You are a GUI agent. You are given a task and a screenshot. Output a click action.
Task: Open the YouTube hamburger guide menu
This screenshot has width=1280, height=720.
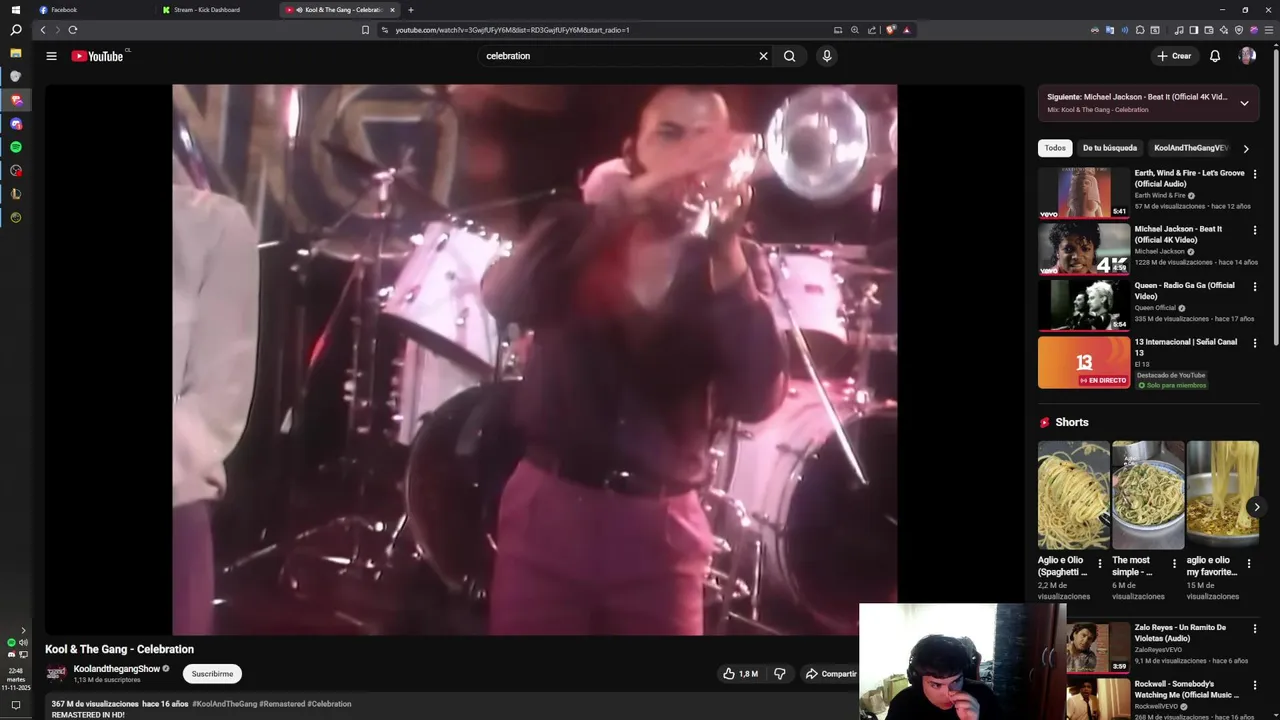[x=51, y=56]
